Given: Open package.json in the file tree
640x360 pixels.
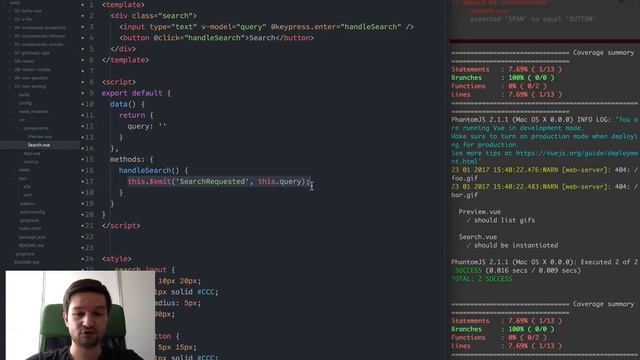Looking at the screenshot, I should pos(32,237).
